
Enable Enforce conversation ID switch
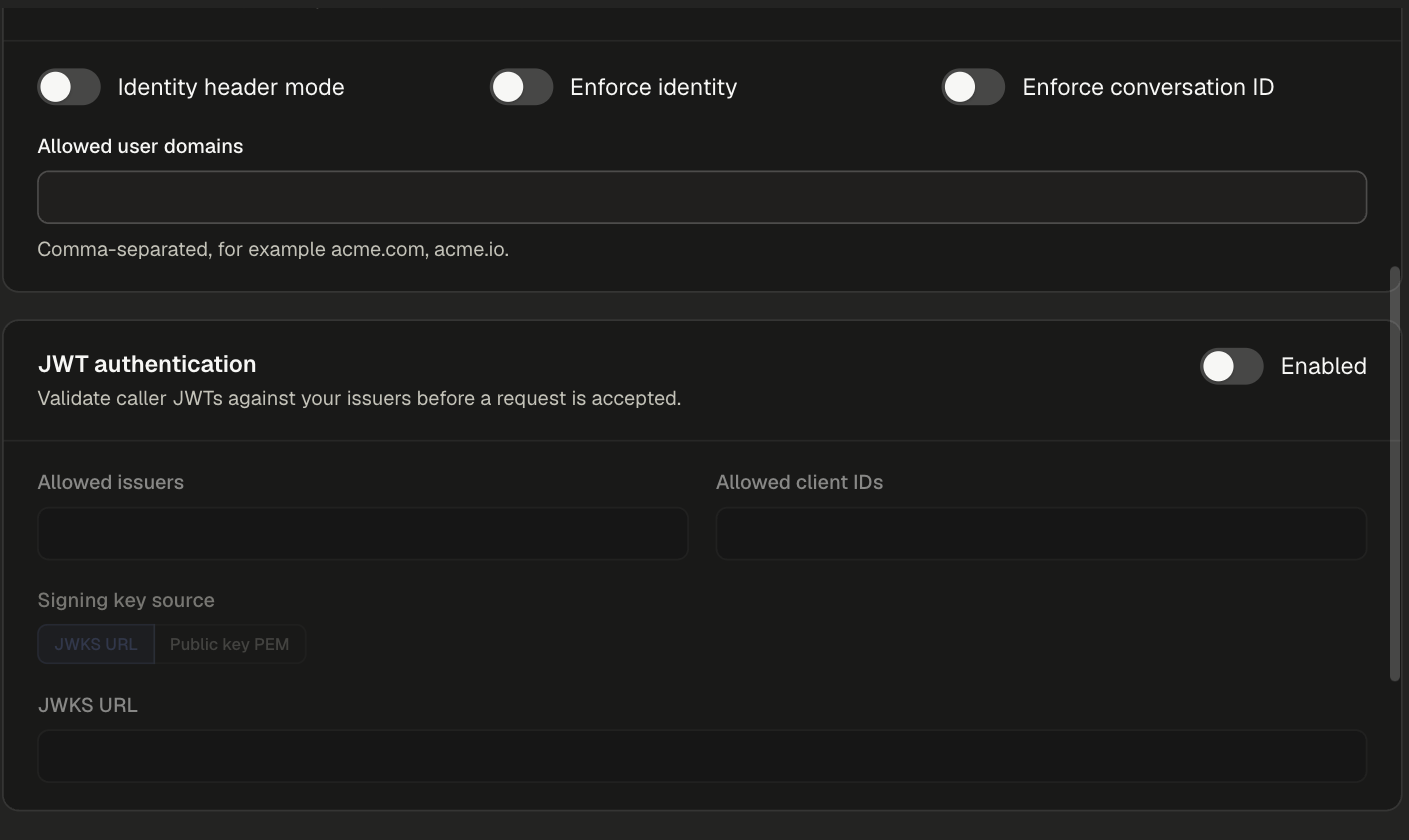[973, 87]
